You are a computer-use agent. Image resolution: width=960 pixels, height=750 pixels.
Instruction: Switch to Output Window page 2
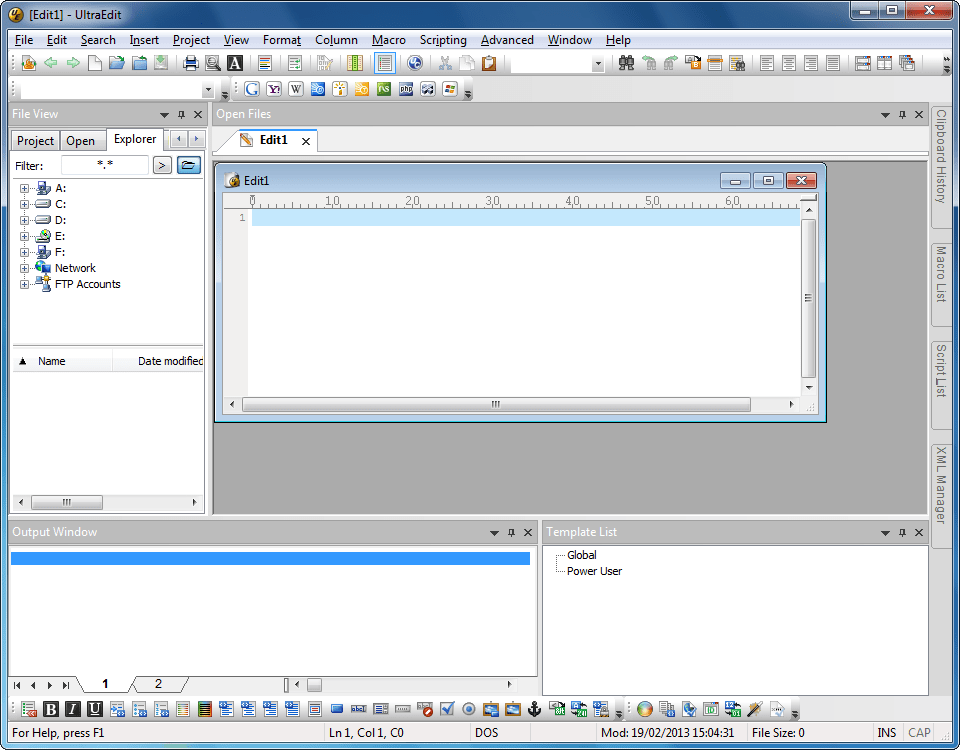tap(158, 684)
